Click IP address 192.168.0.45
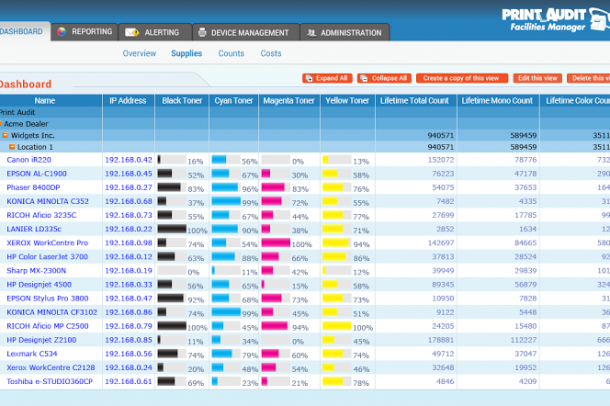Viewport: 610px width, 406px height. (x=128, y=173)
